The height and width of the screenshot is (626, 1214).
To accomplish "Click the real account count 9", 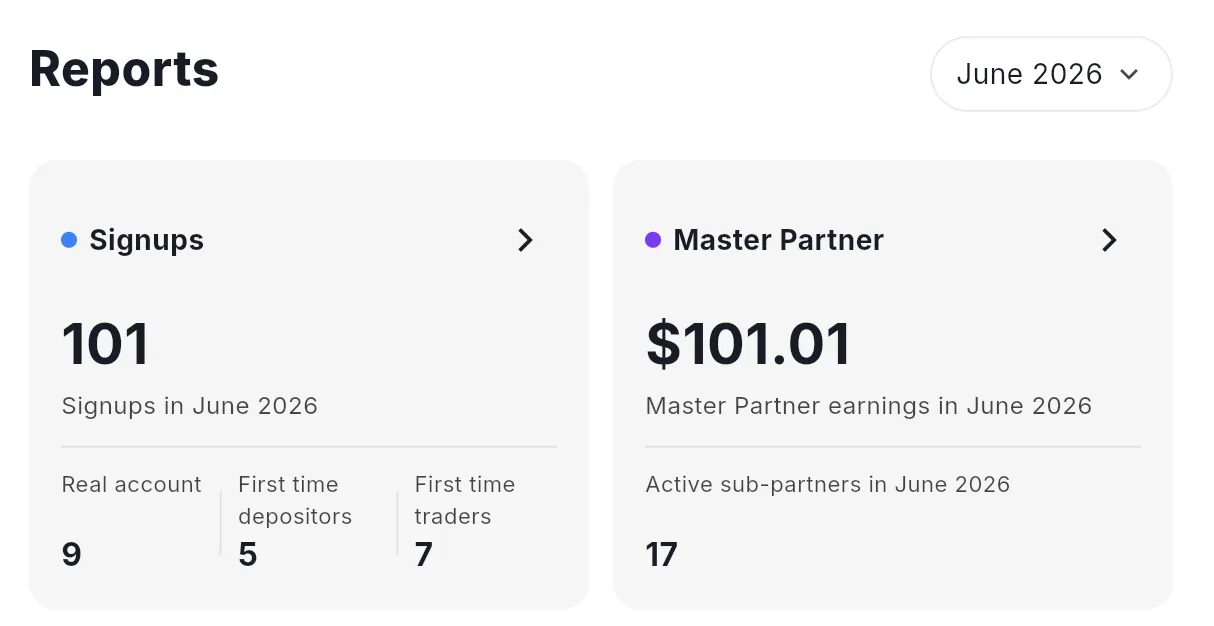I will (x=71, y=554).
